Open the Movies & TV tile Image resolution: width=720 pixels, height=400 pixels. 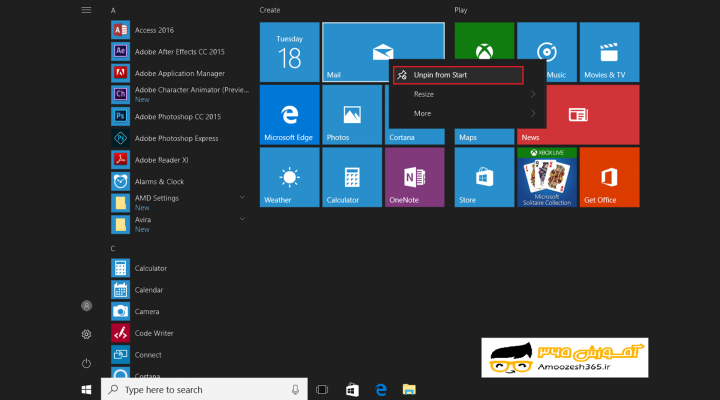click(609, 52)
